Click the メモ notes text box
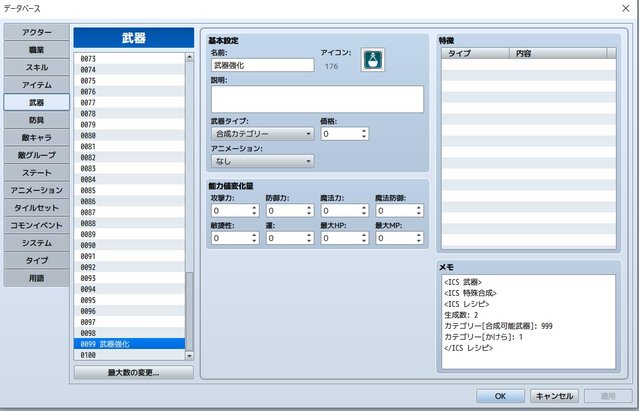The height and width of the screenshot is (411, 639). [x=529, y=322]
